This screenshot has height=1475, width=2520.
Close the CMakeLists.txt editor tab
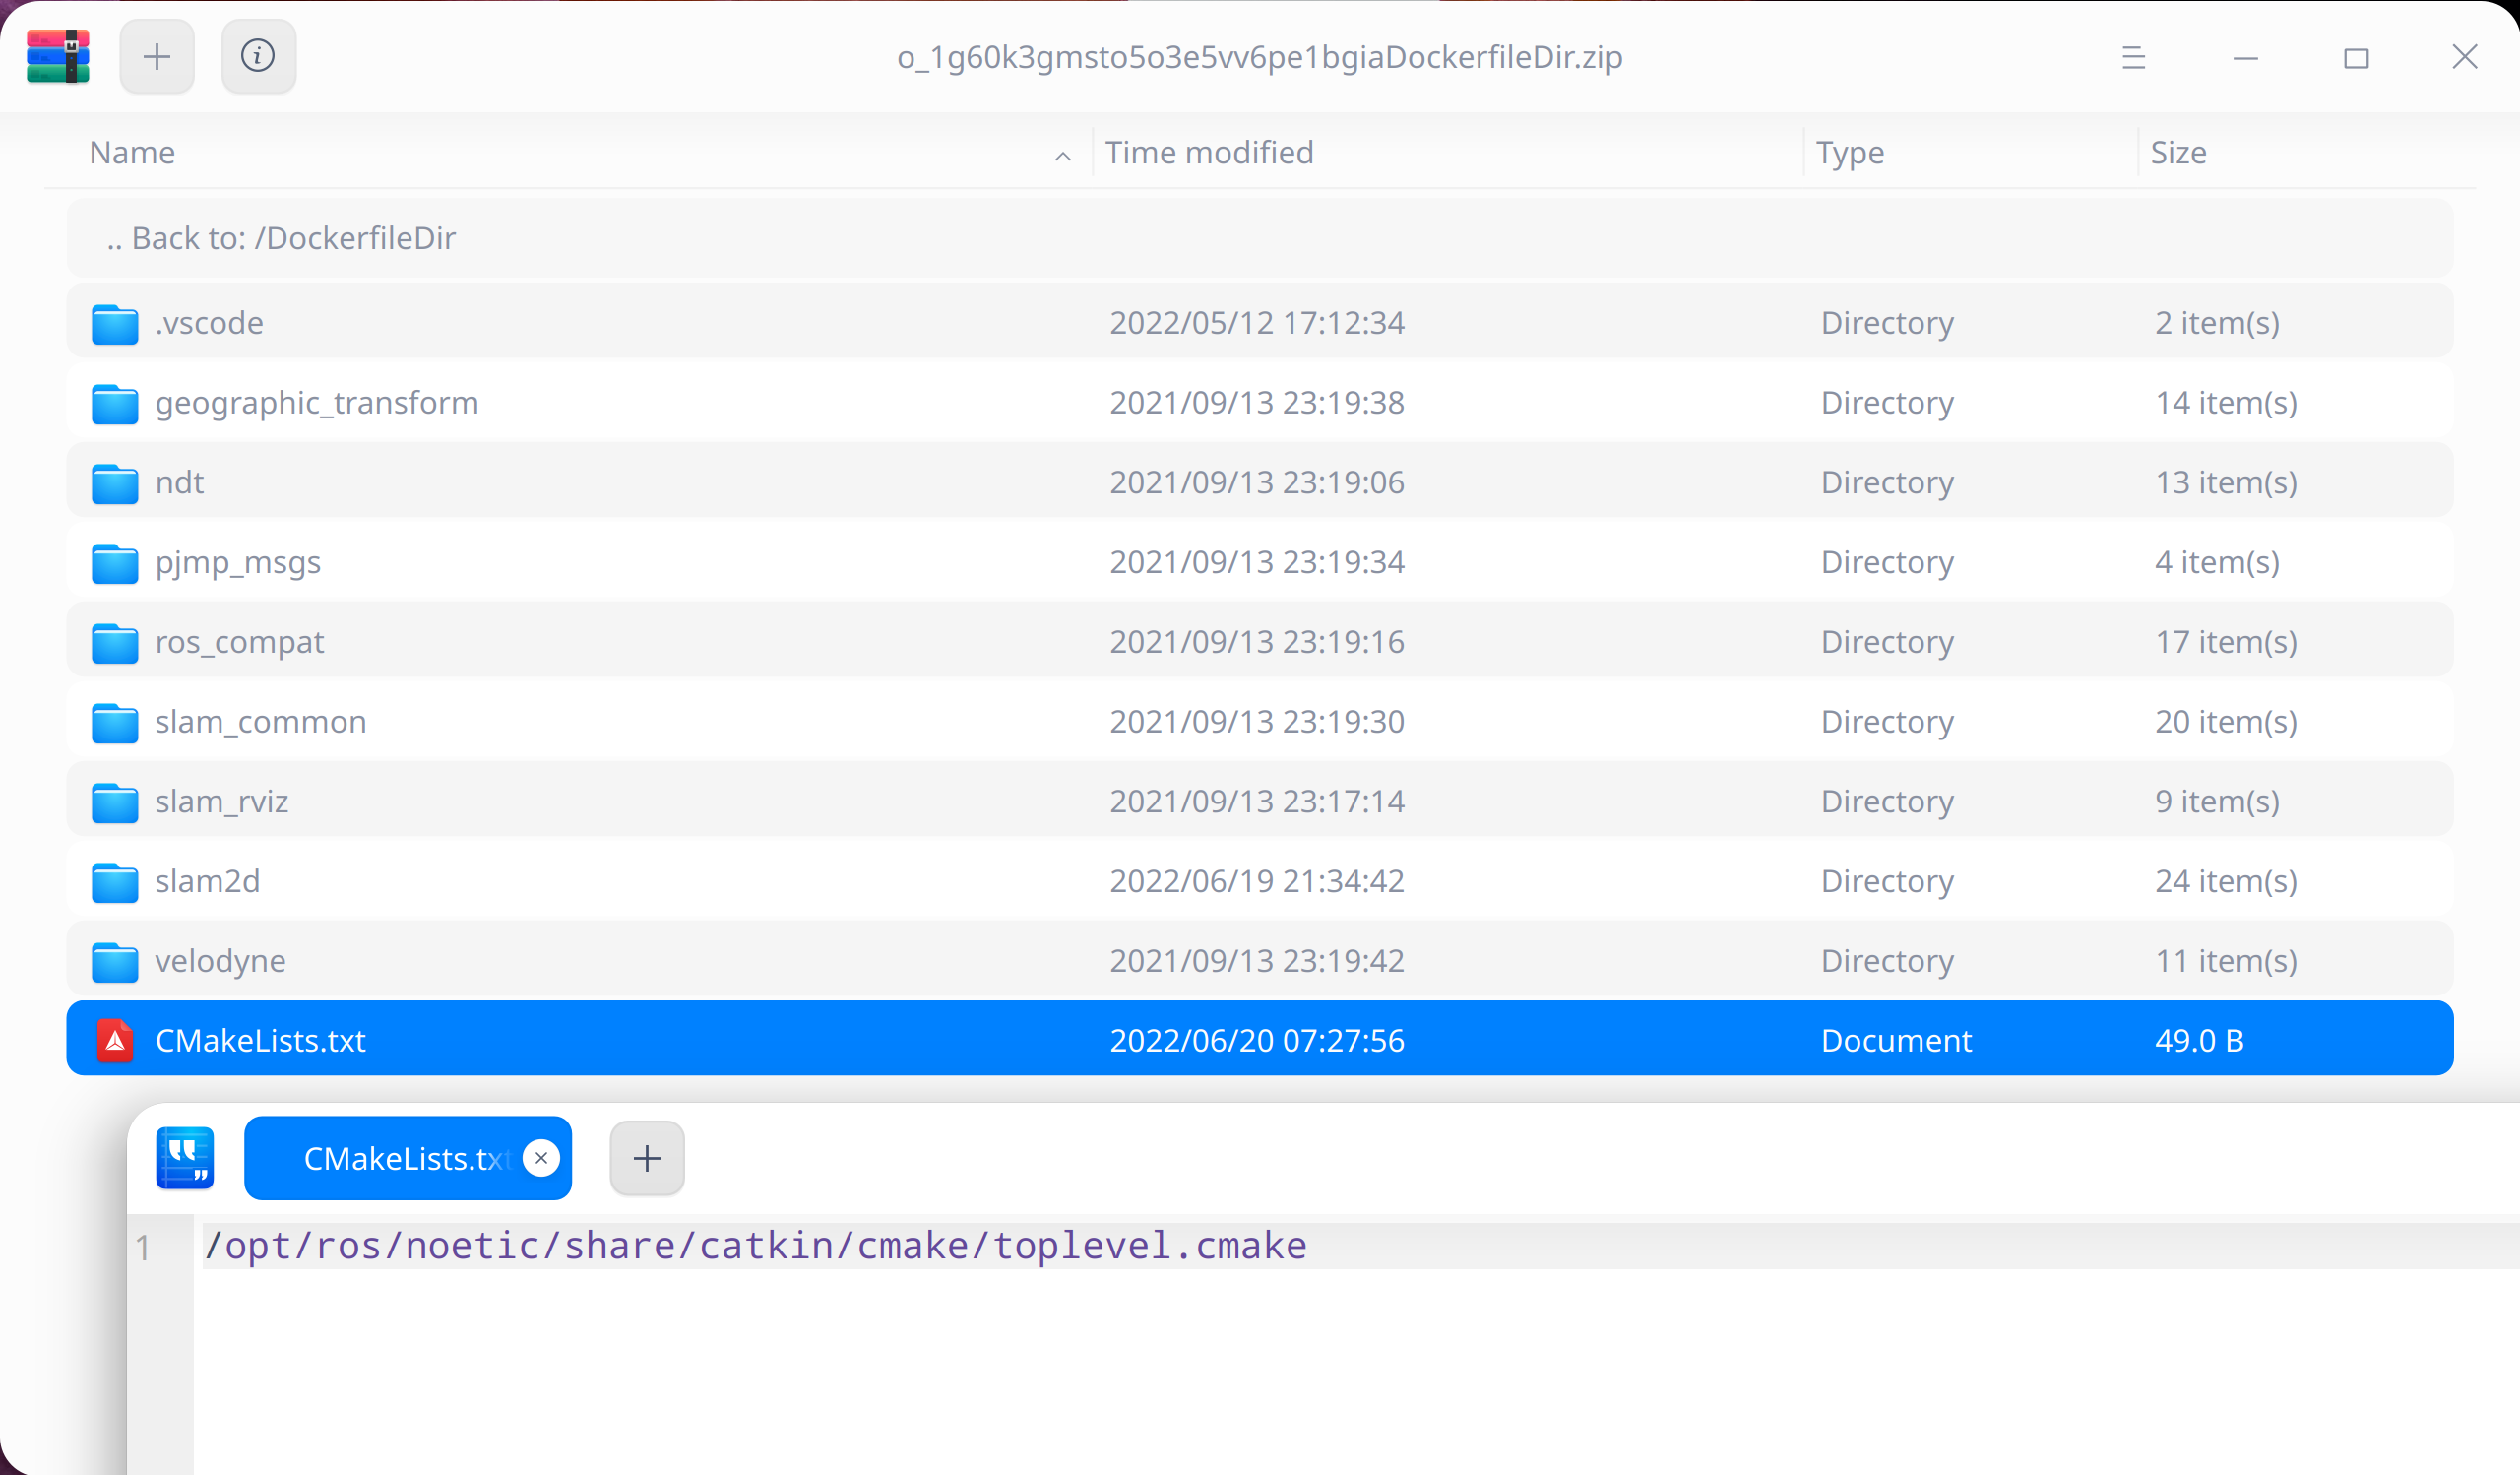[541, 1158]
